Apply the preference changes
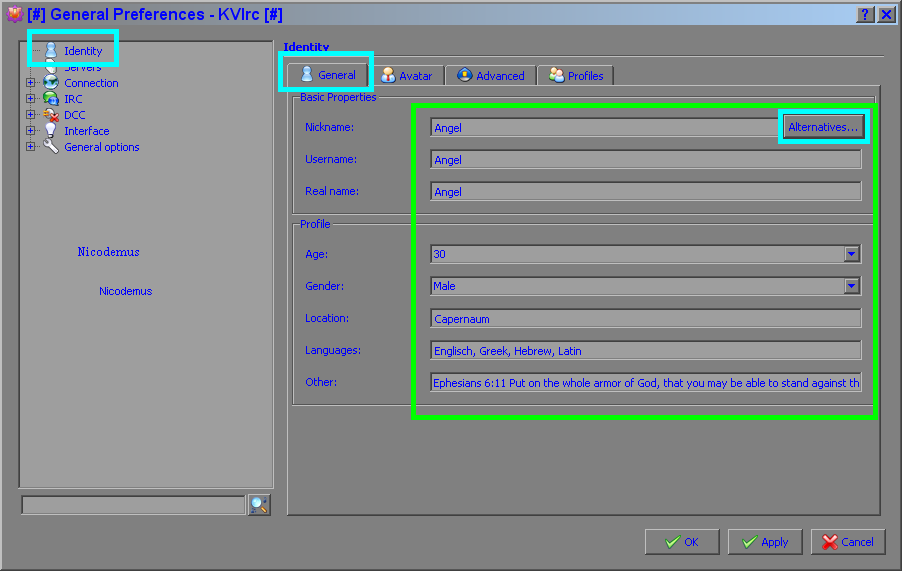Image resolution: width=902 pixels, height=571 pixels. click(x=765, y=542)
